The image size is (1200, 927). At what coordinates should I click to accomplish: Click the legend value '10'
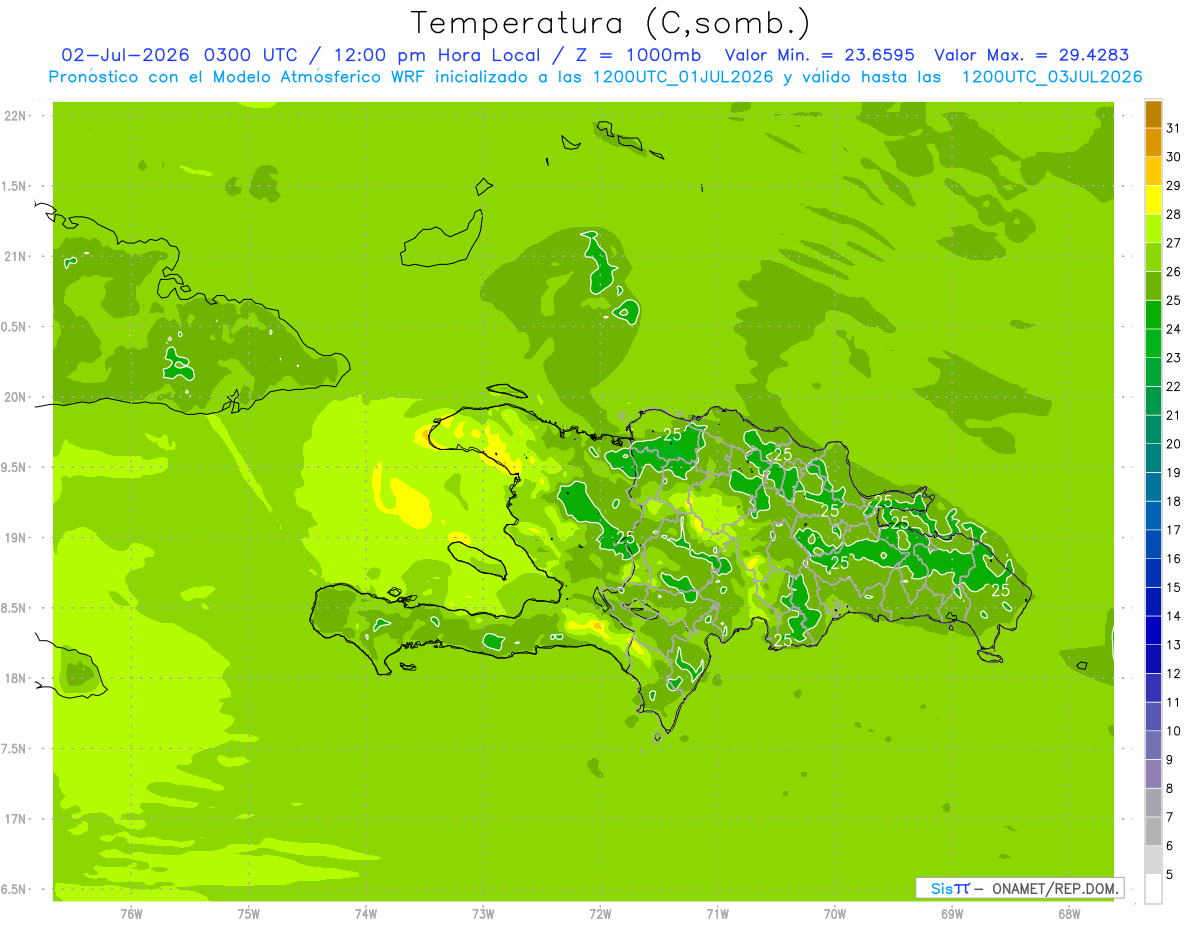(x=1173, y=731)
